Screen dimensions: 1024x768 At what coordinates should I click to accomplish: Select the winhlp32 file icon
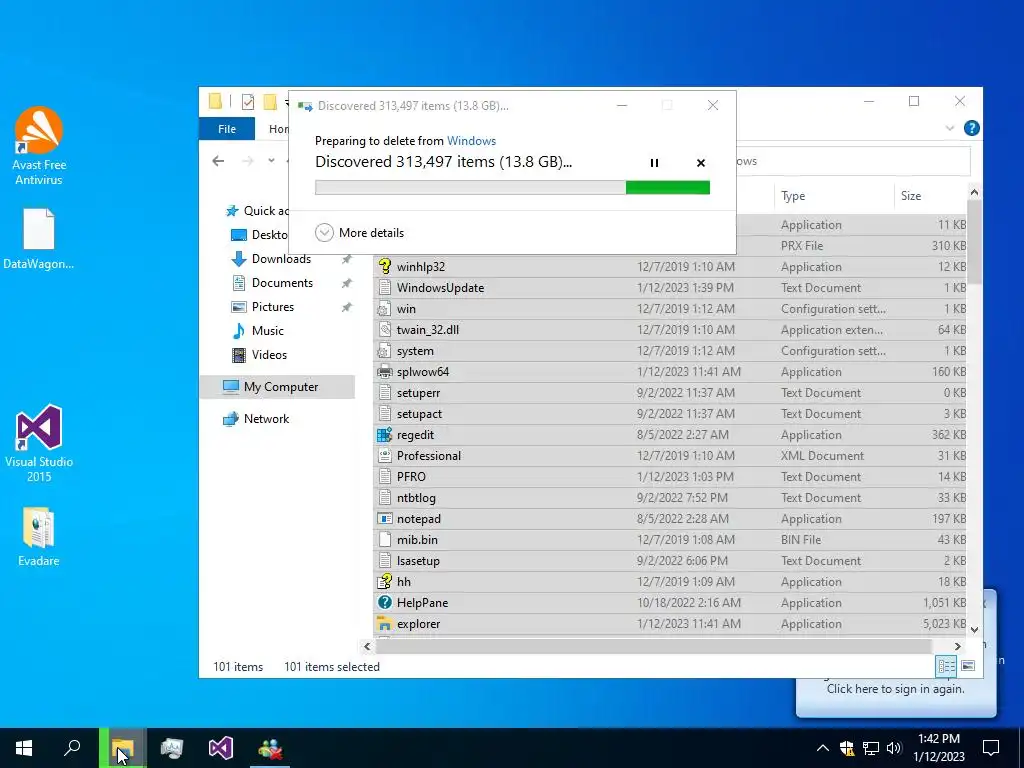click(385, 266)
